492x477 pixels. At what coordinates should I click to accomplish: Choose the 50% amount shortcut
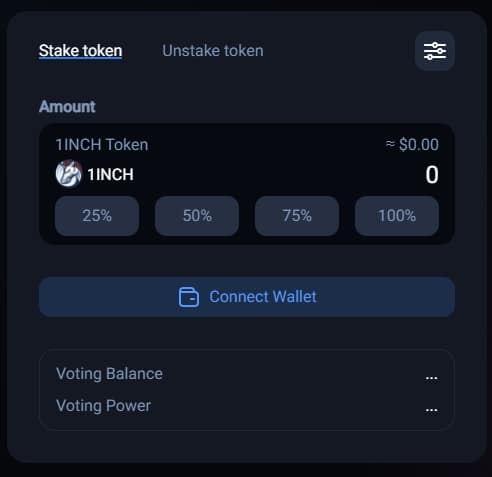197,216
